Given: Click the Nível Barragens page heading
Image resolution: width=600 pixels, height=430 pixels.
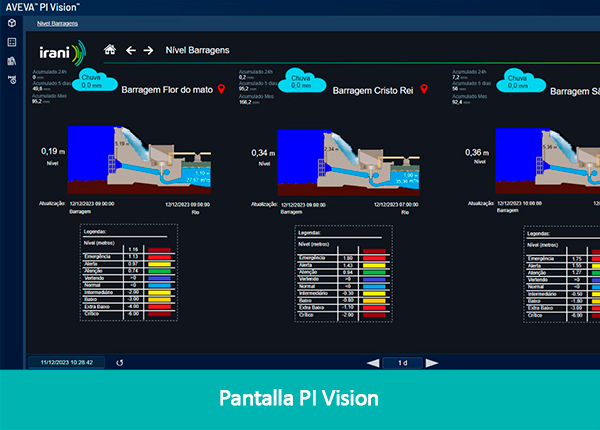Looking at the screenshot, I should [197, 50].
